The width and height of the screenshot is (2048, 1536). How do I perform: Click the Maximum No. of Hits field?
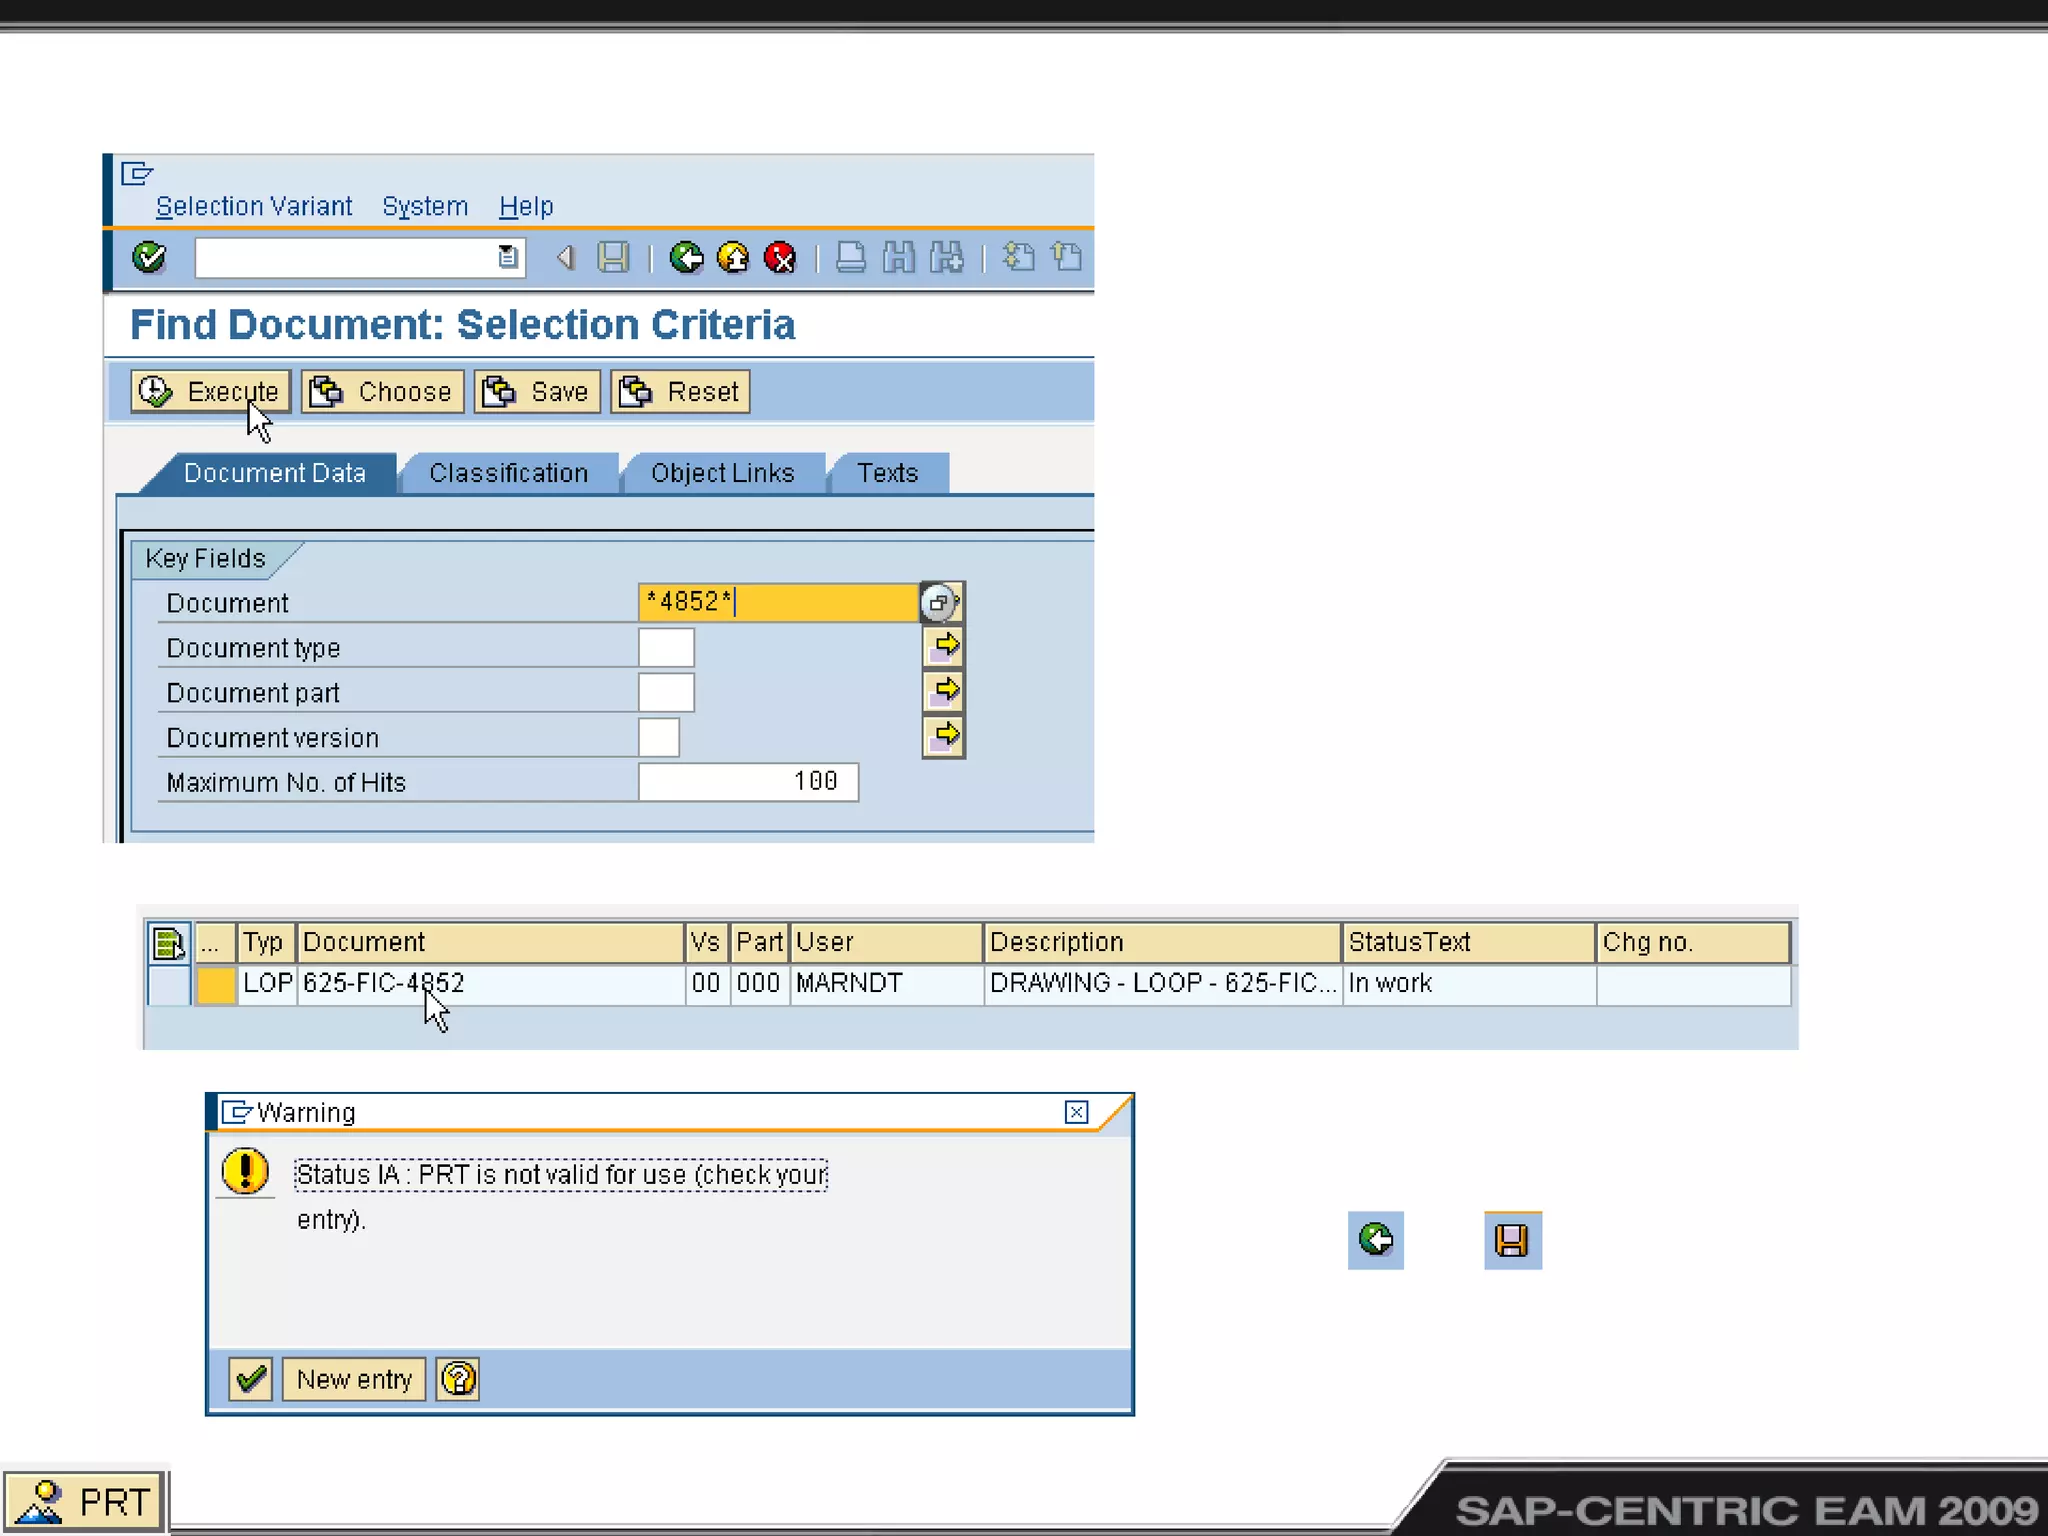coord(747,781)
